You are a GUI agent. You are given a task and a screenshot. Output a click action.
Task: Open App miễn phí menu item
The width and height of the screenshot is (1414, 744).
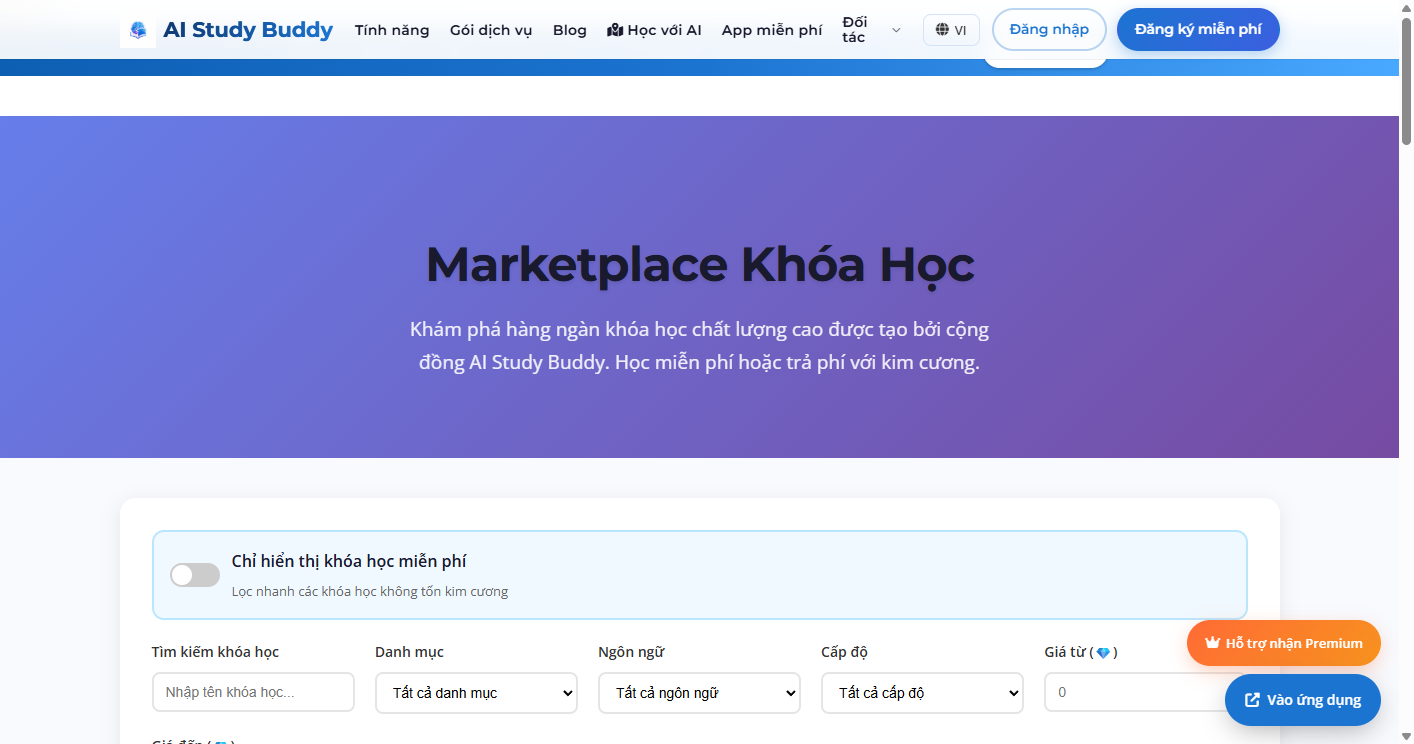pyautogui.click(x=772, y=30)
